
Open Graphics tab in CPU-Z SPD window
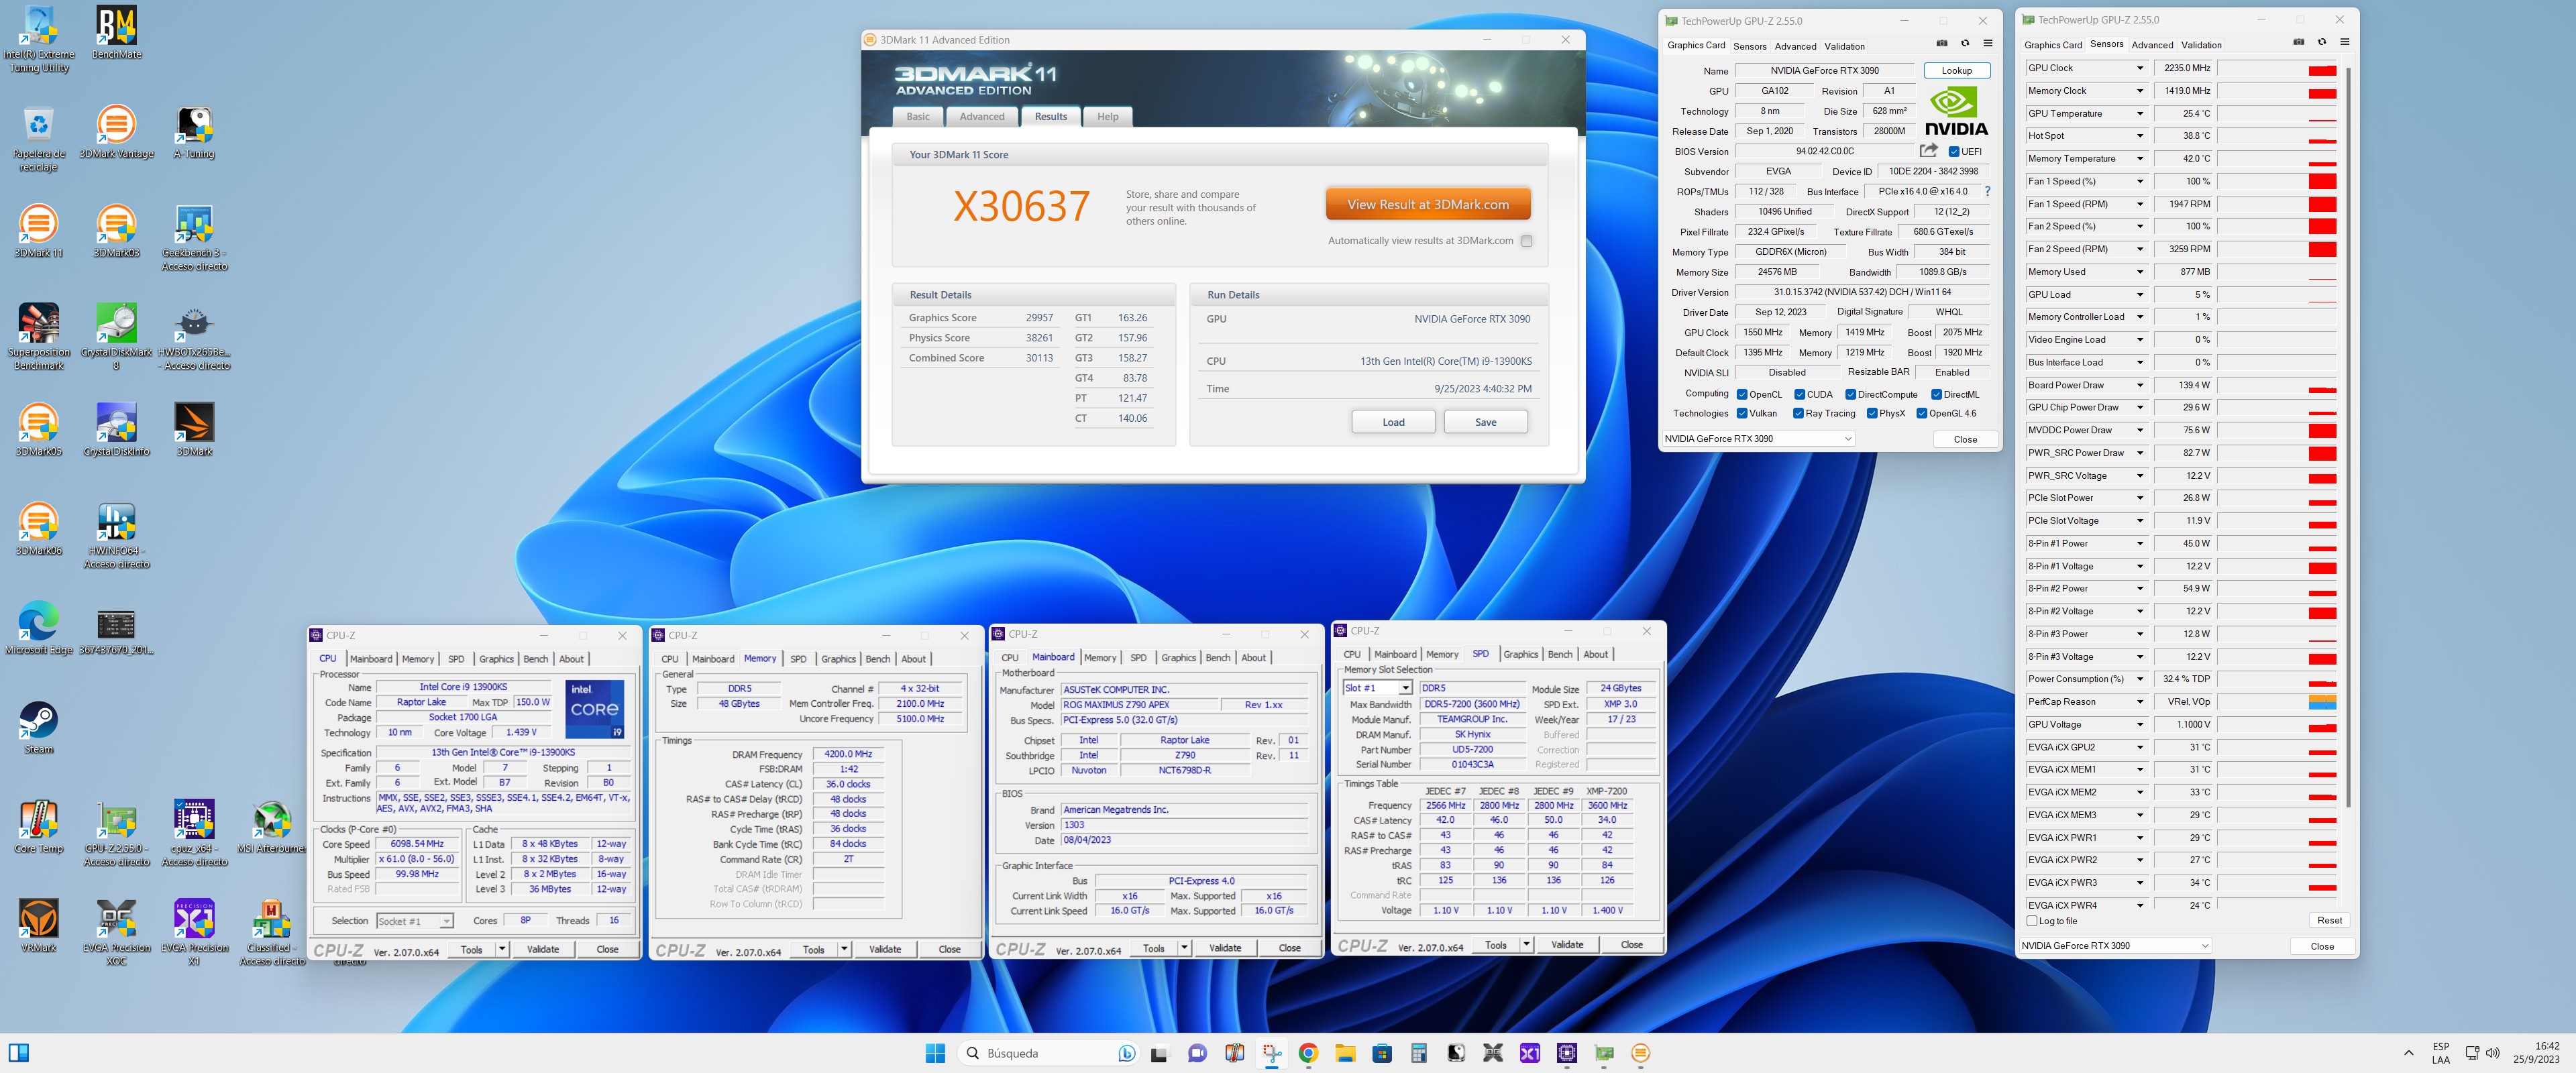pyautogui.click(x=1520, y=655)
